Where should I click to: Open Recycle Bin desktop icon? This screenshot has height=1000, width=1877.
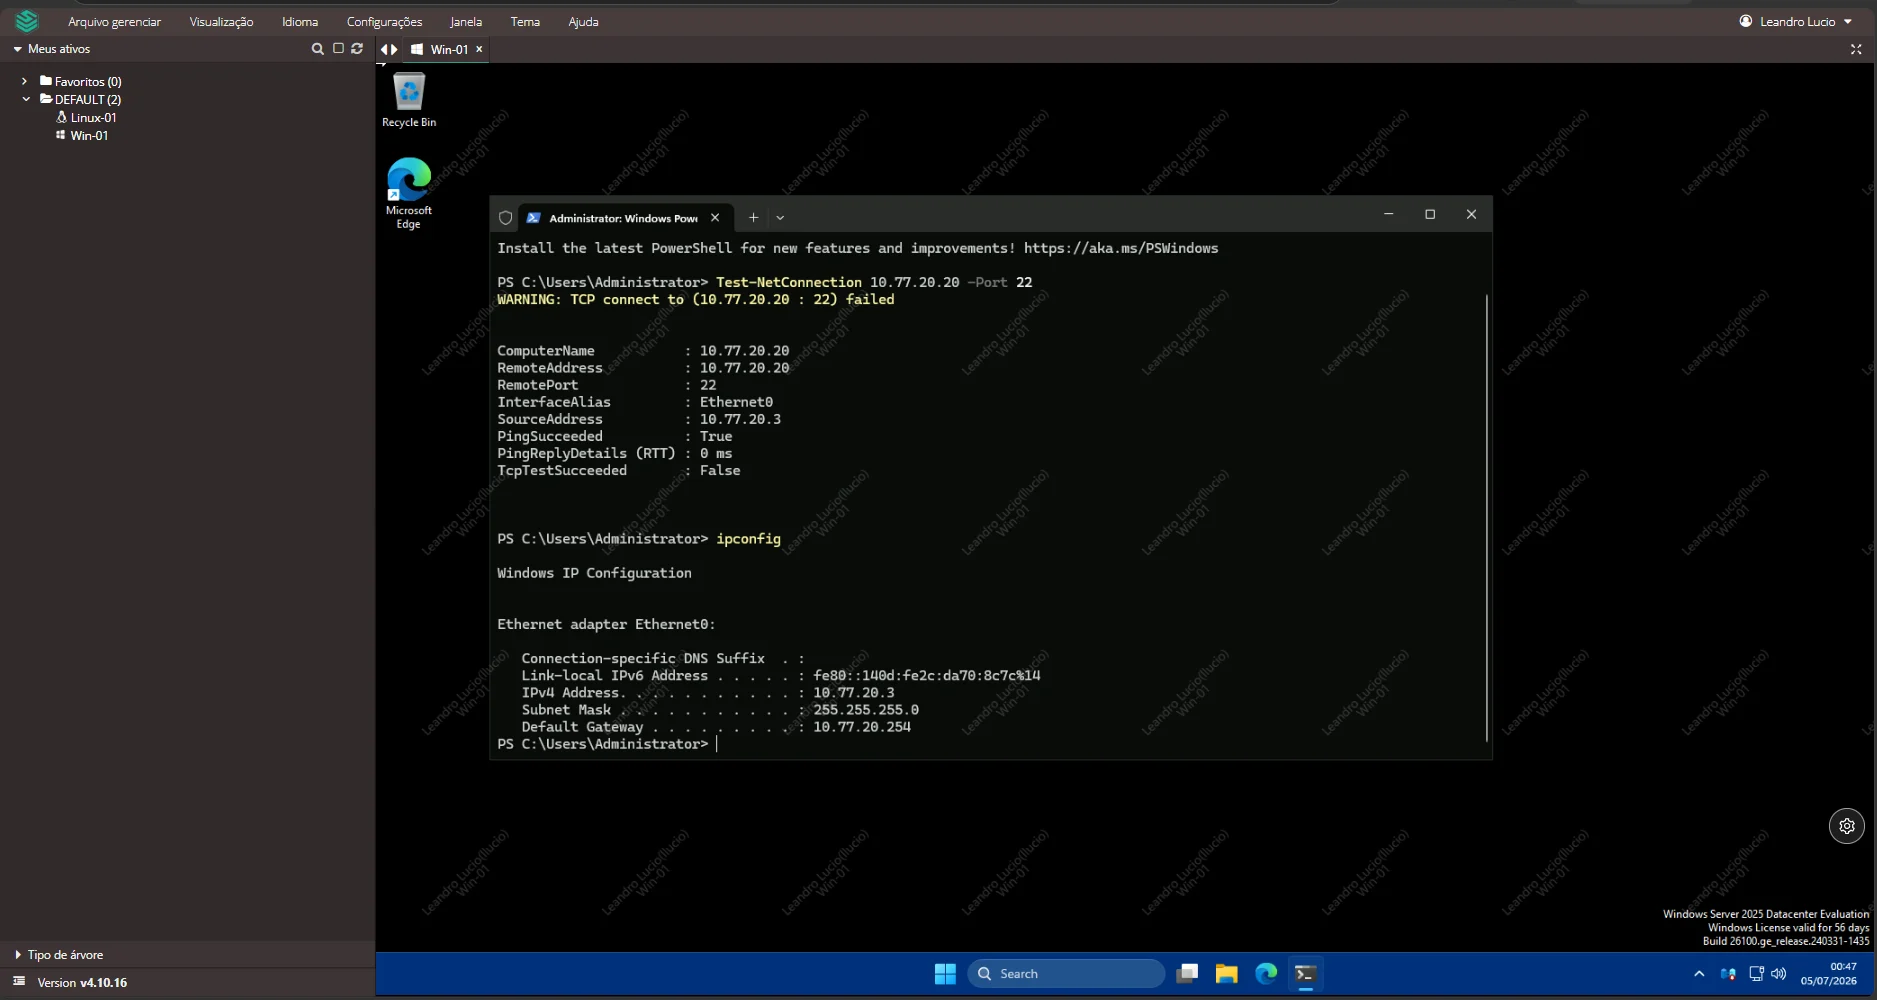point(409,100)
